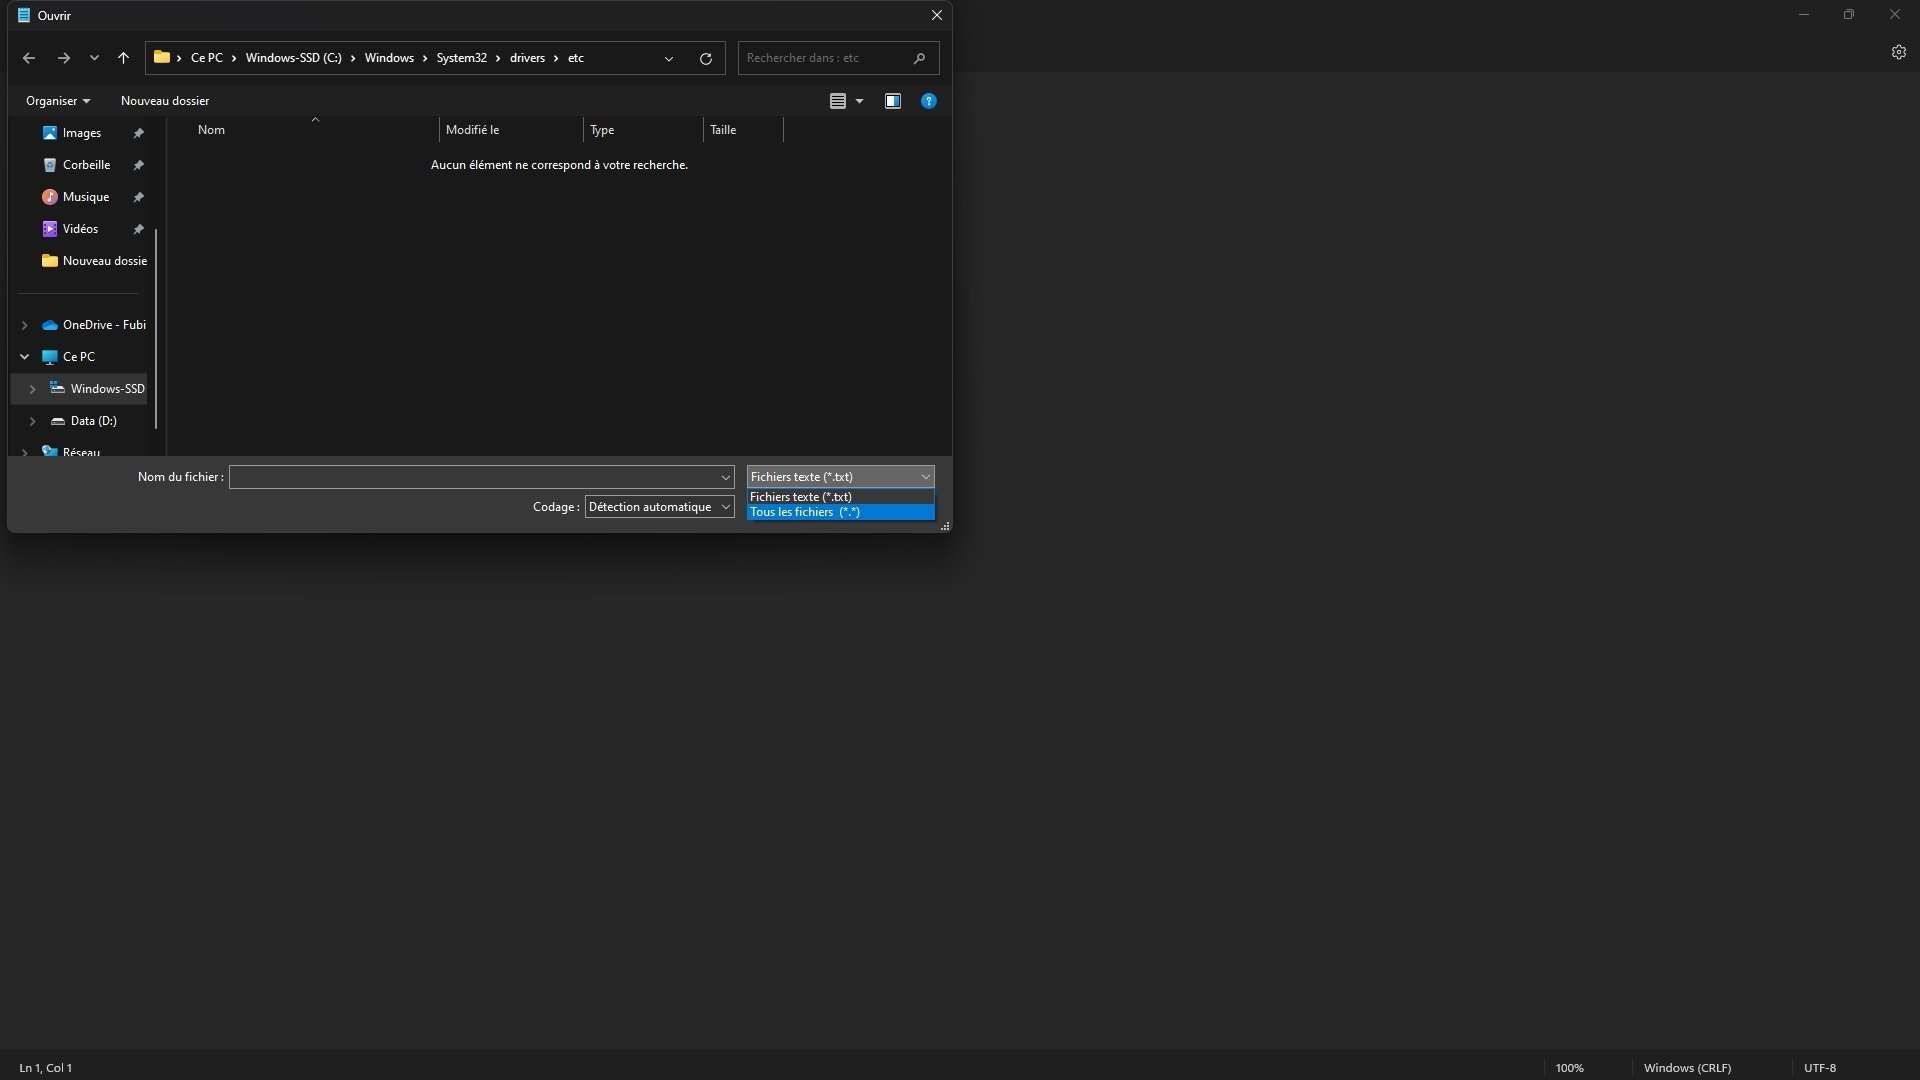Click the pin icon beside Images

click(x=139, y=133)
